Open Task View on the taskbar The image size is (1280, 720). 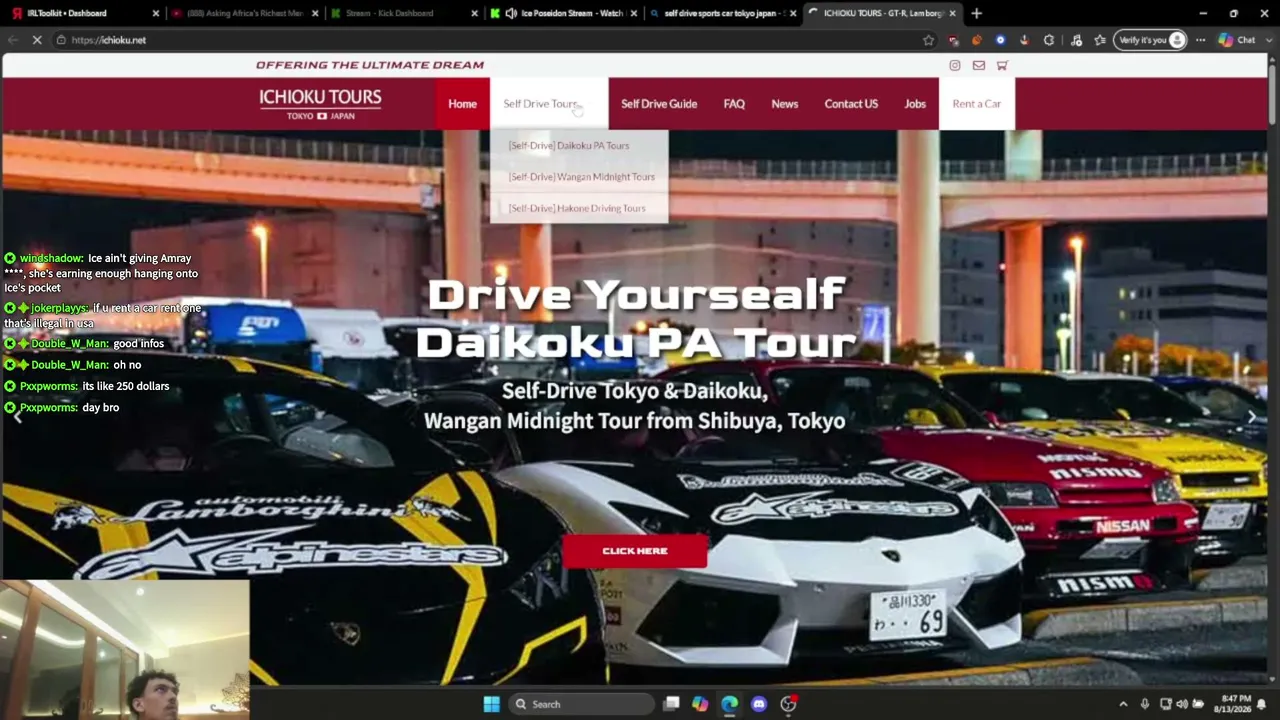click(x=672, y=704)
